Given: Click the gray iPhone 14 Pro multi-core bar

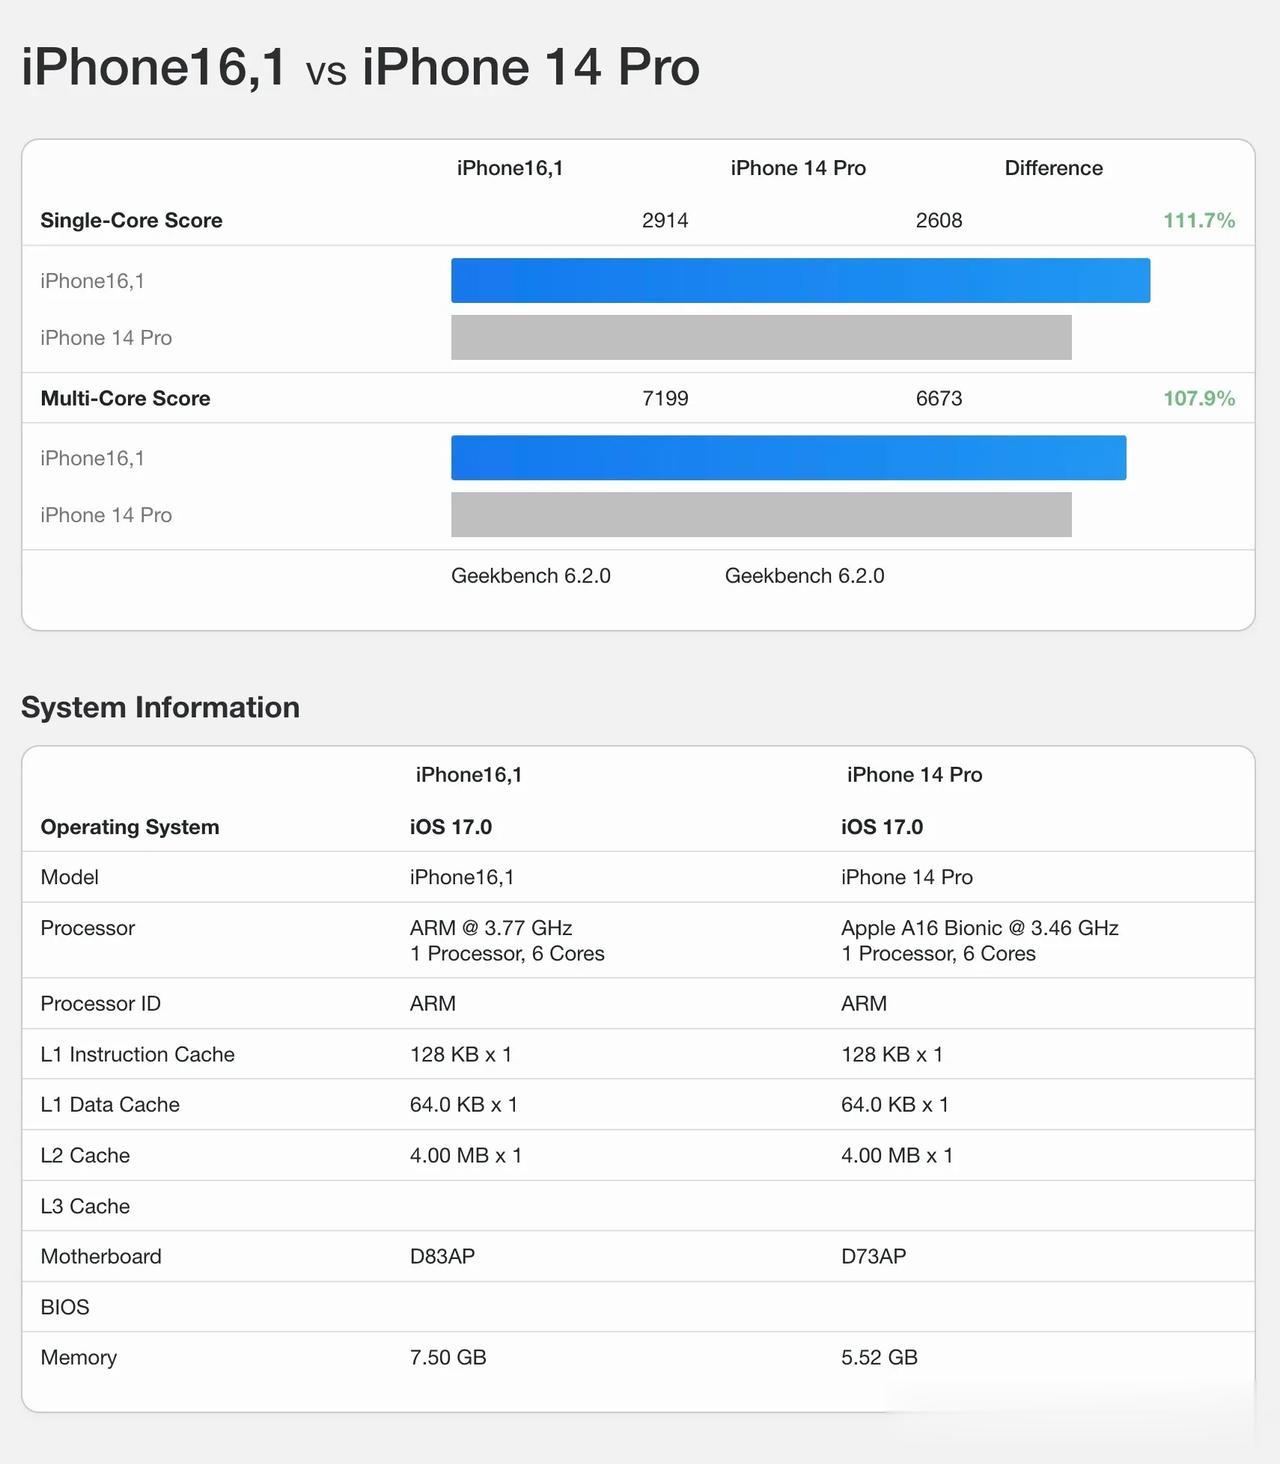Looking at the screenshot, I should [x=761, y=514].
